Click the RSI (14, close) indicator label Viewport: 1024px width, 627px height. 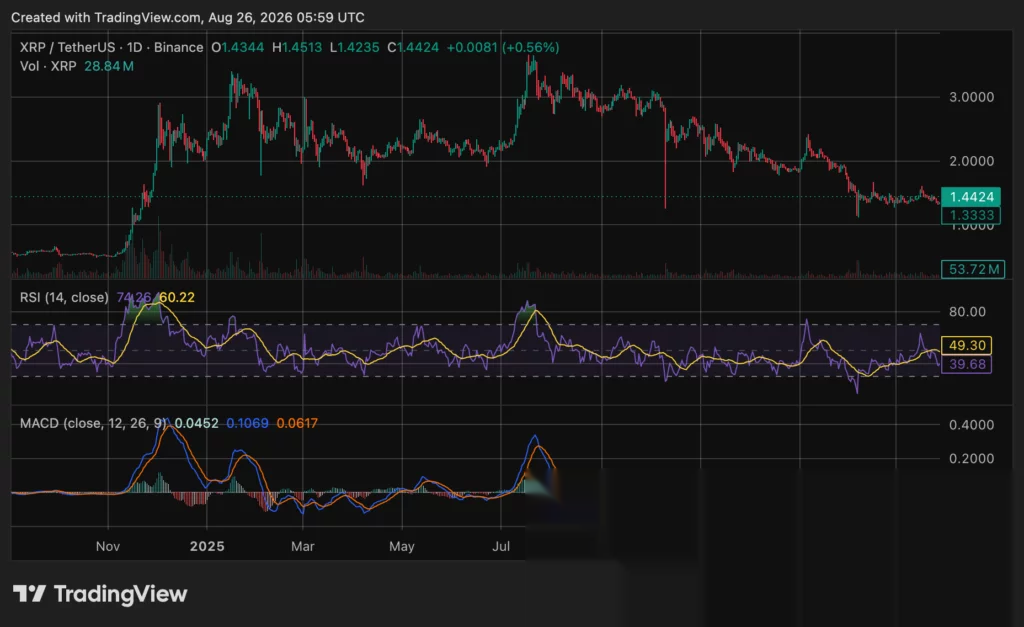click(x=64, y=297)
